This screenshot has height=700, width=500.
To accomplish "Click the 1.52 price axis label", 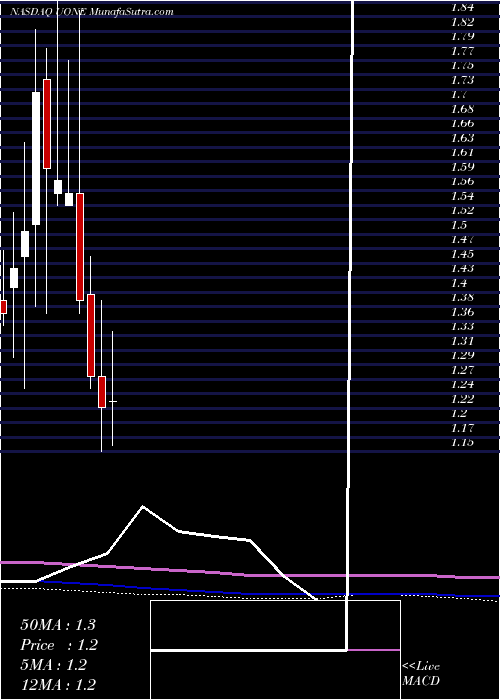I will tap(462, 210).
